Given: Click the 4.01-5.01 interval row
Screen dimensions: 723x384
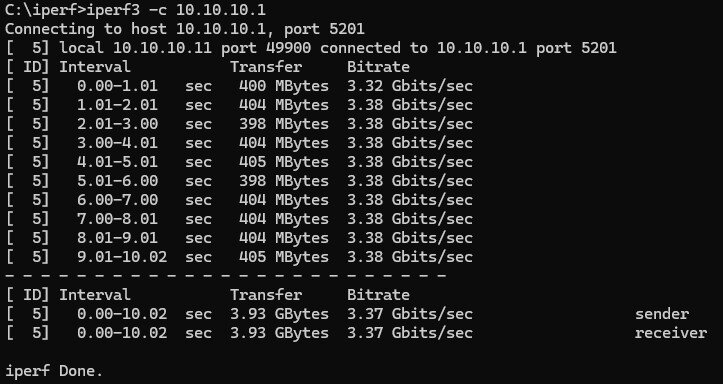Looking at the screenshot, I should 239,162.
